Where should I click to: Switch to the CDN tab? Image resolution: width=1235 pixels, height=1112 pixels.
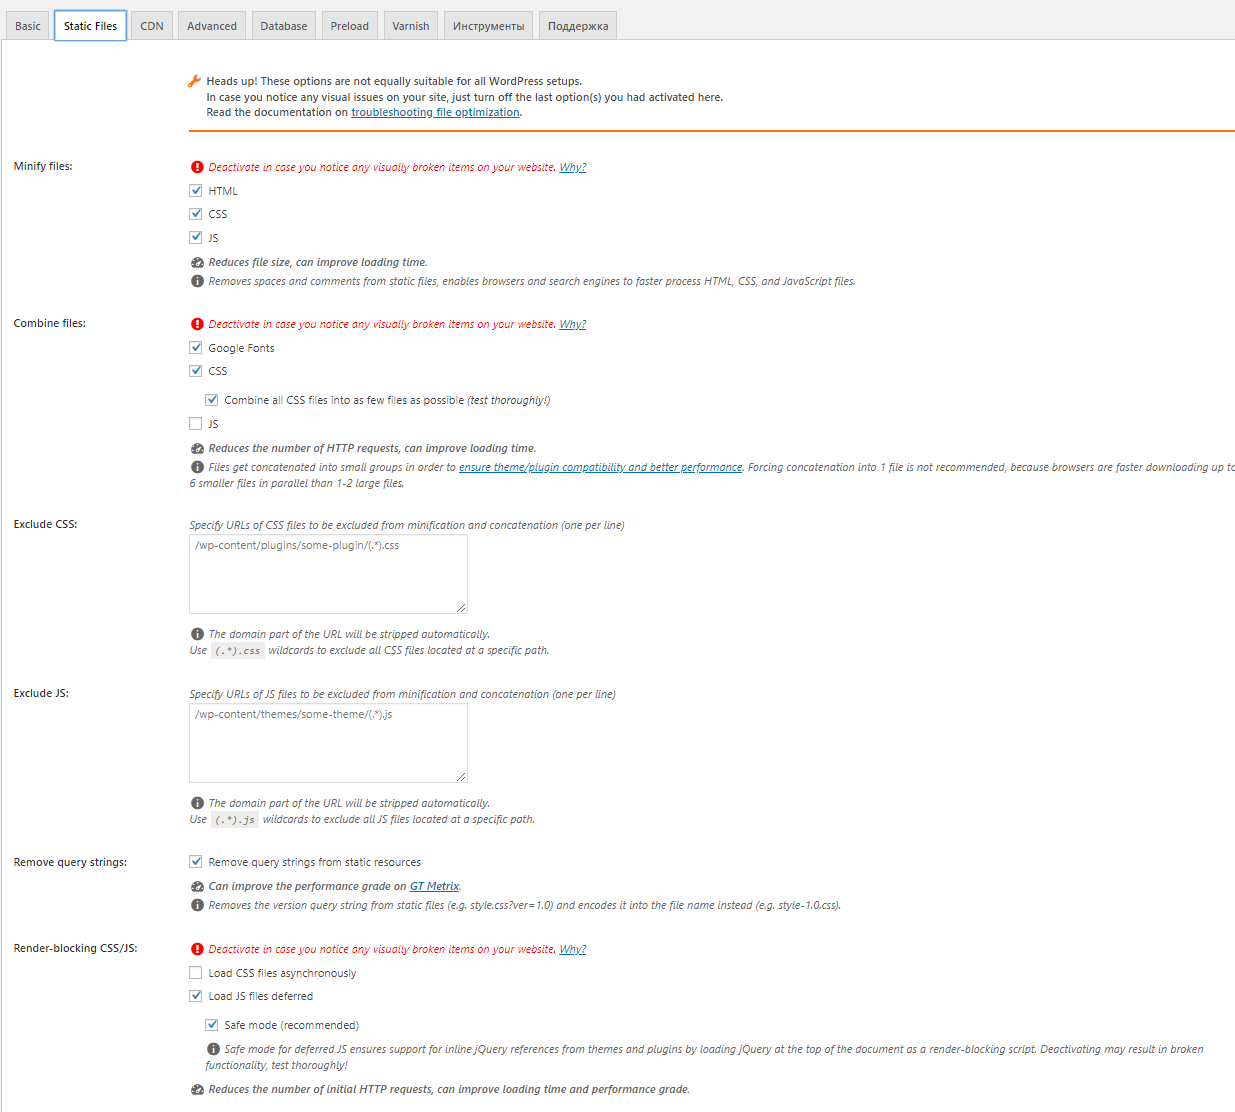pyautogui.click(x=152, y=26)
